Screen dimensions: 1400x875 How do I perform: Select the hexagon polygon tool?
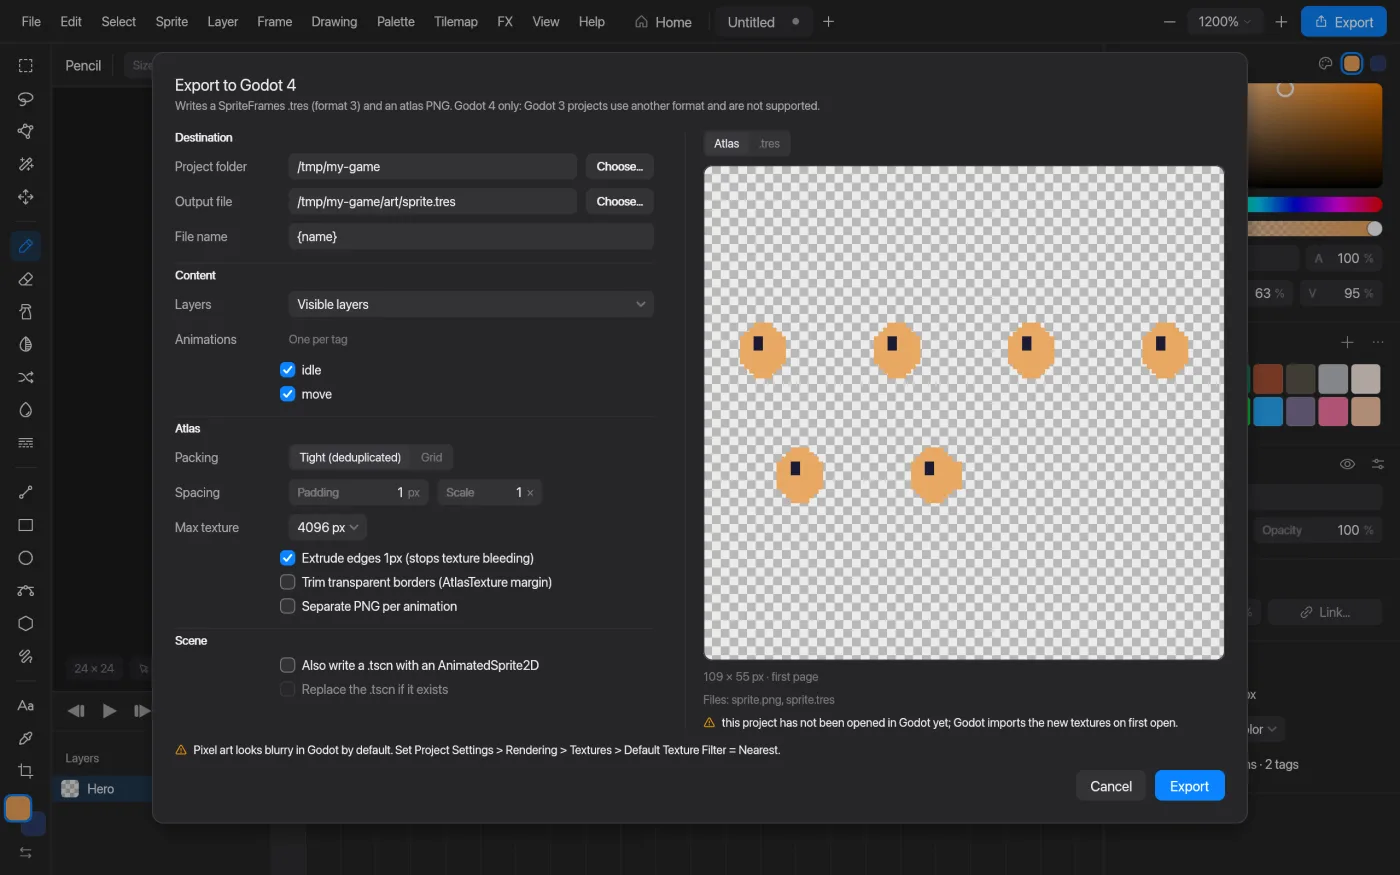26,623
